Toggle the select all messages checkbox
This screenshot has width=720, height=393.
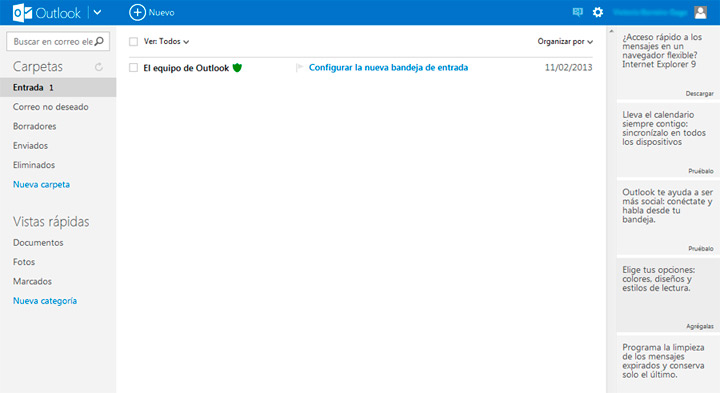[x=134, y=42]
